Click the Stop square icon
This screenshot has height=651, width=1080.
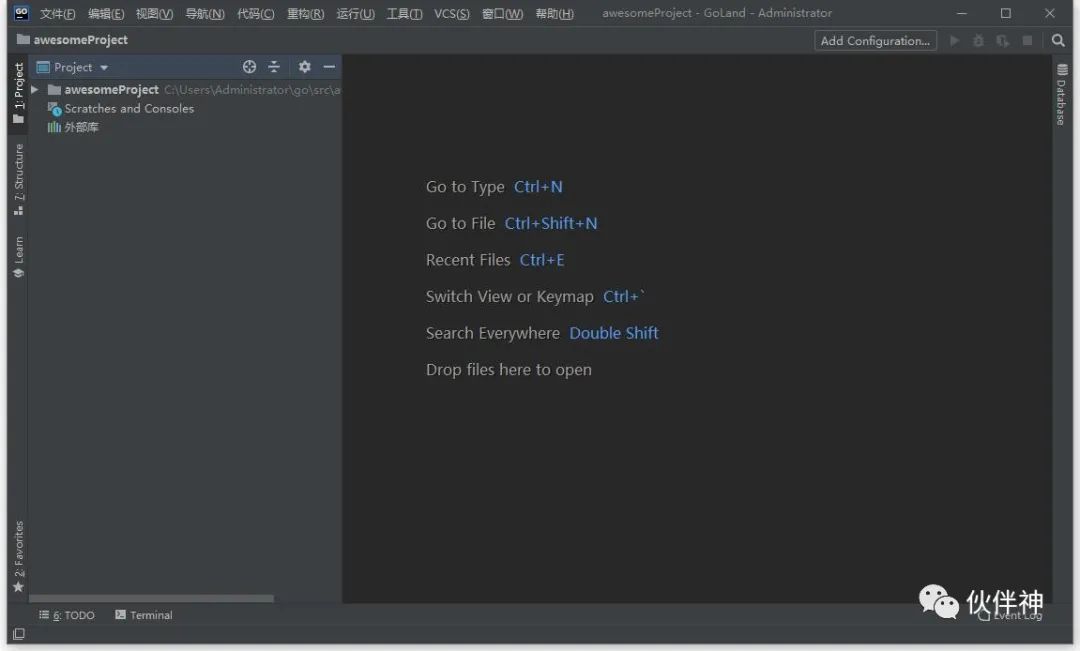click(x=1027, y=41)
